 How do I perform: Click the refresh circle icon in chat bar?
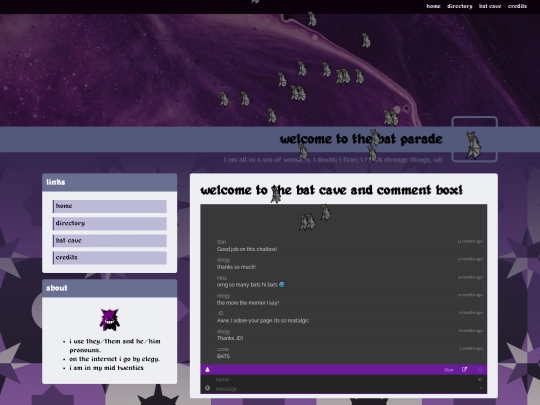(x=480, y=370)
